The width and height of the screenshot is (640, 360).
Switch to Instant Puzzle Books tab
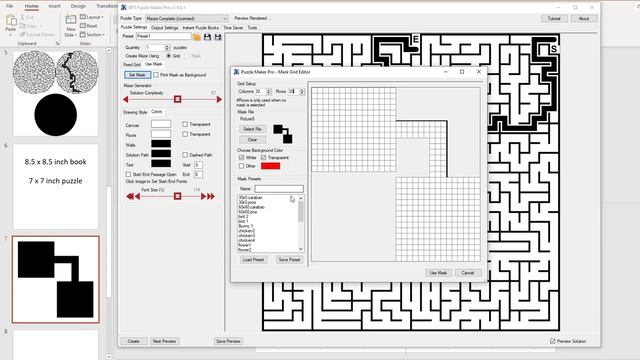coord(201,28)
